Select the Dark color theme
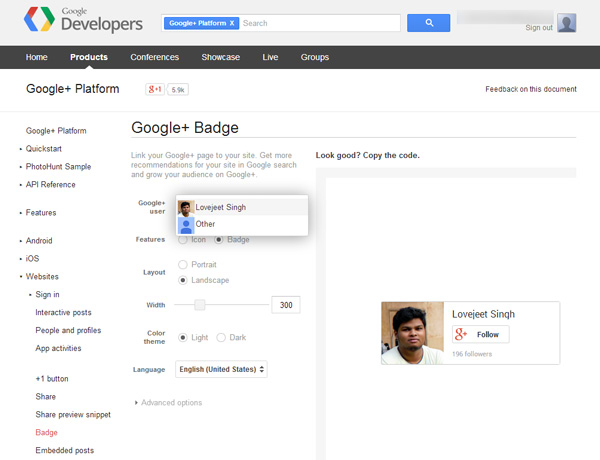Viewport: 600px width, 460px height. click(x=221, y=338)
